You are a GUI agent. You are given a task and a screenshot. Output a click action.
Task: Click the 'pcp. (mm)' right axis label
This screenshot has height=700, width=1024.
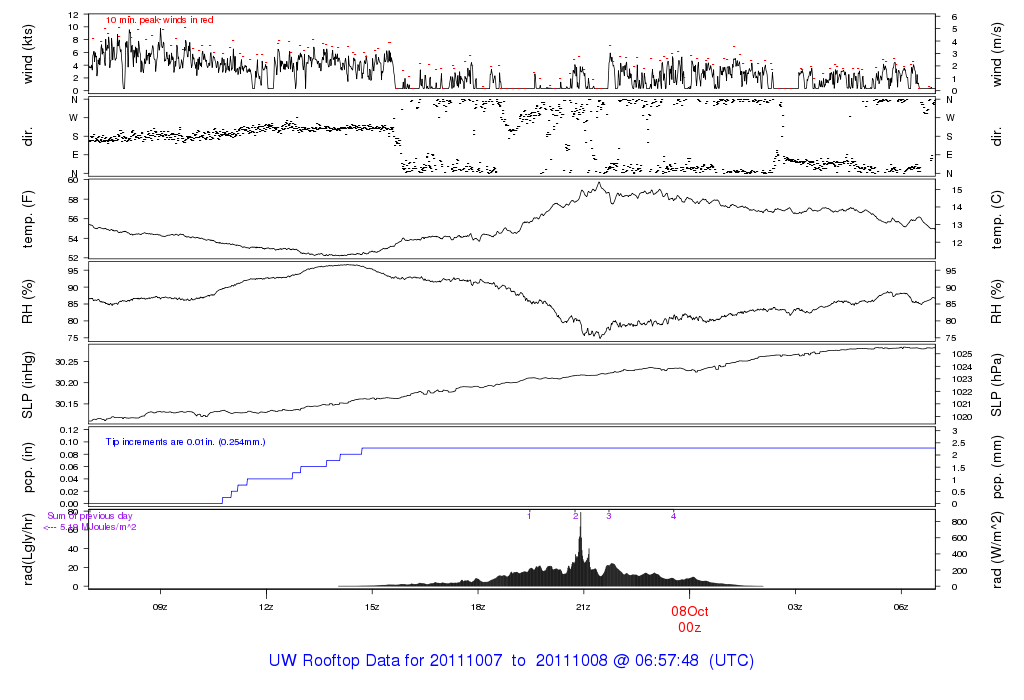(997, 468)
